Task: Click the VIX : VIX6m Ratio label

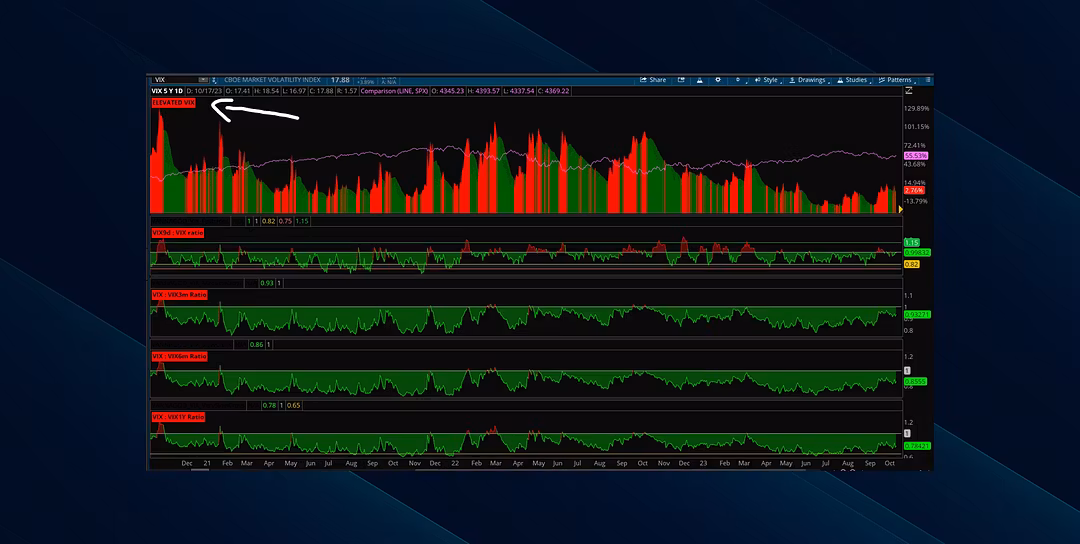Action: click(179, 356)
